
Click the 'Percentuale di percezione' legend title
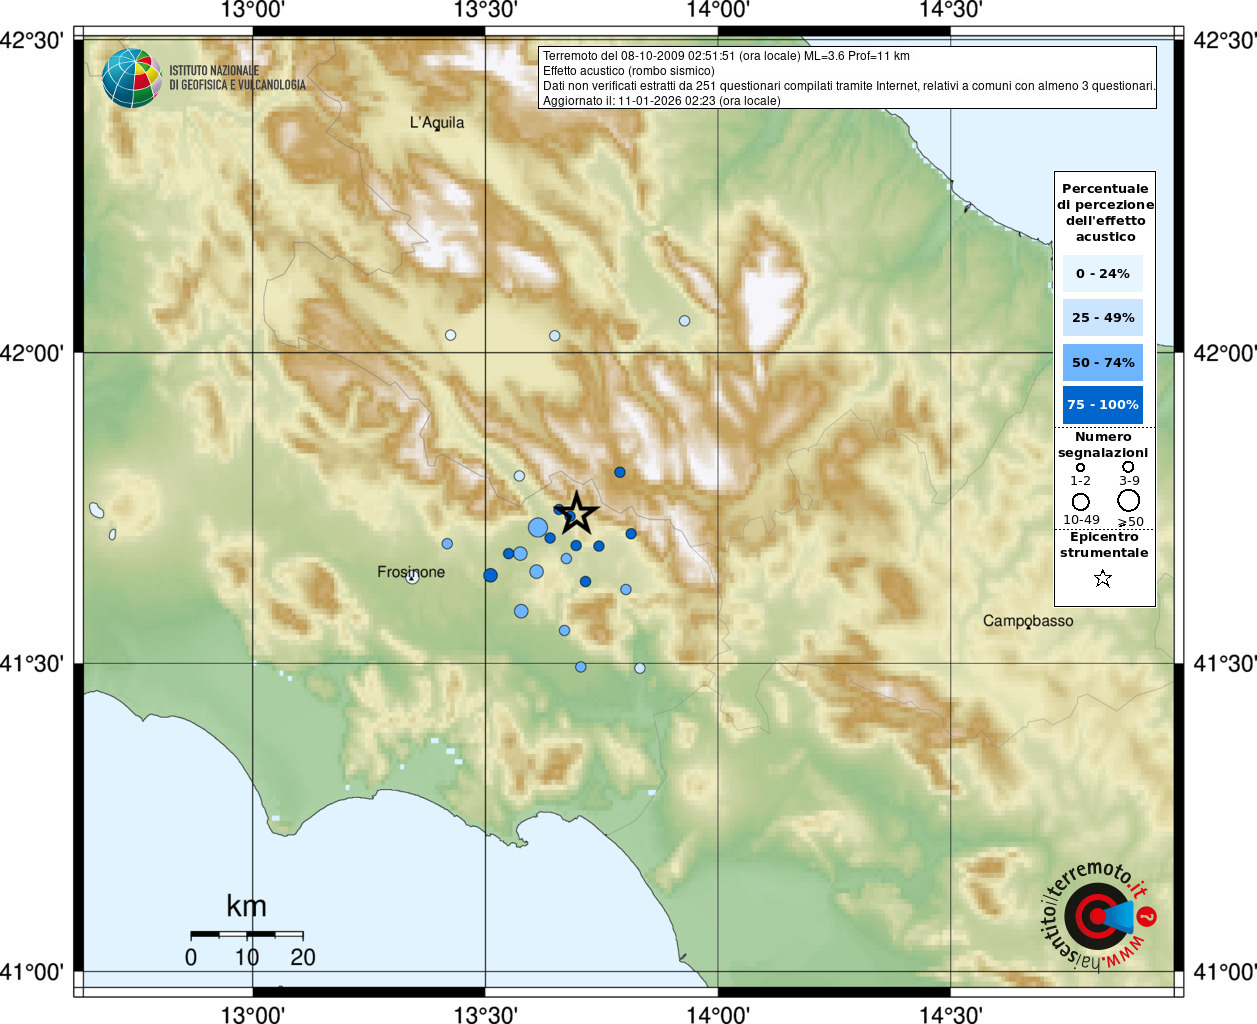click(1105, 212)
